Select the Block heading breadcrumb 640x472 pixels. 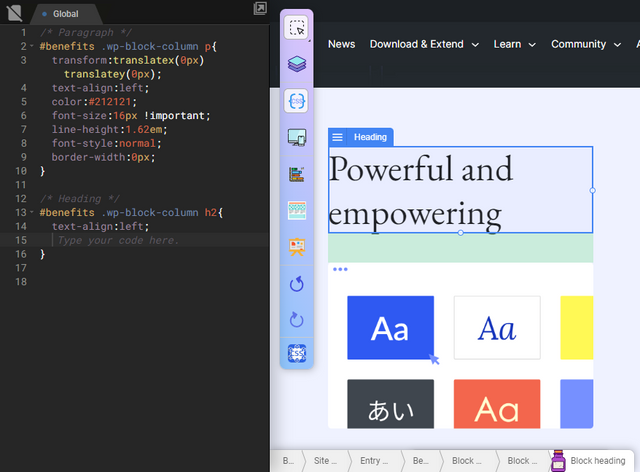point(596,461)
